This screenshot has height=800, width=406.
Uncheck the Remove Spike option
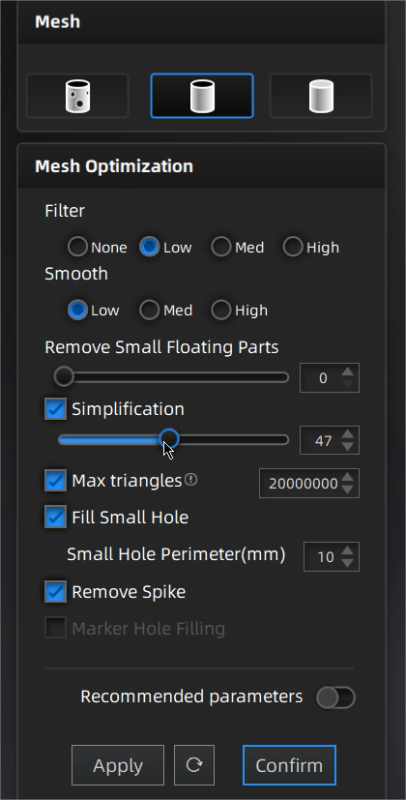click(56, 591)
